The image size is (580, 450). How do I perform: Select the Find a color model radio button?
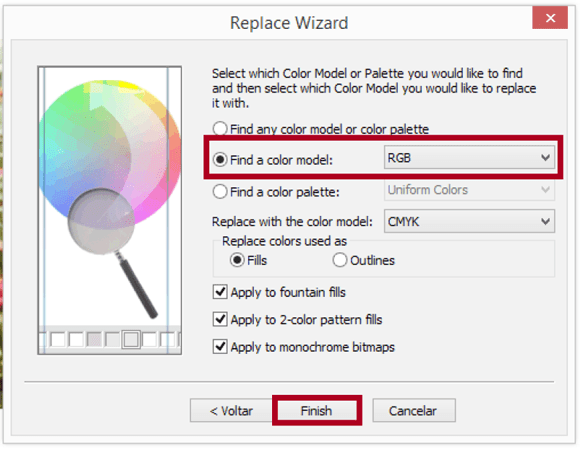220,160
